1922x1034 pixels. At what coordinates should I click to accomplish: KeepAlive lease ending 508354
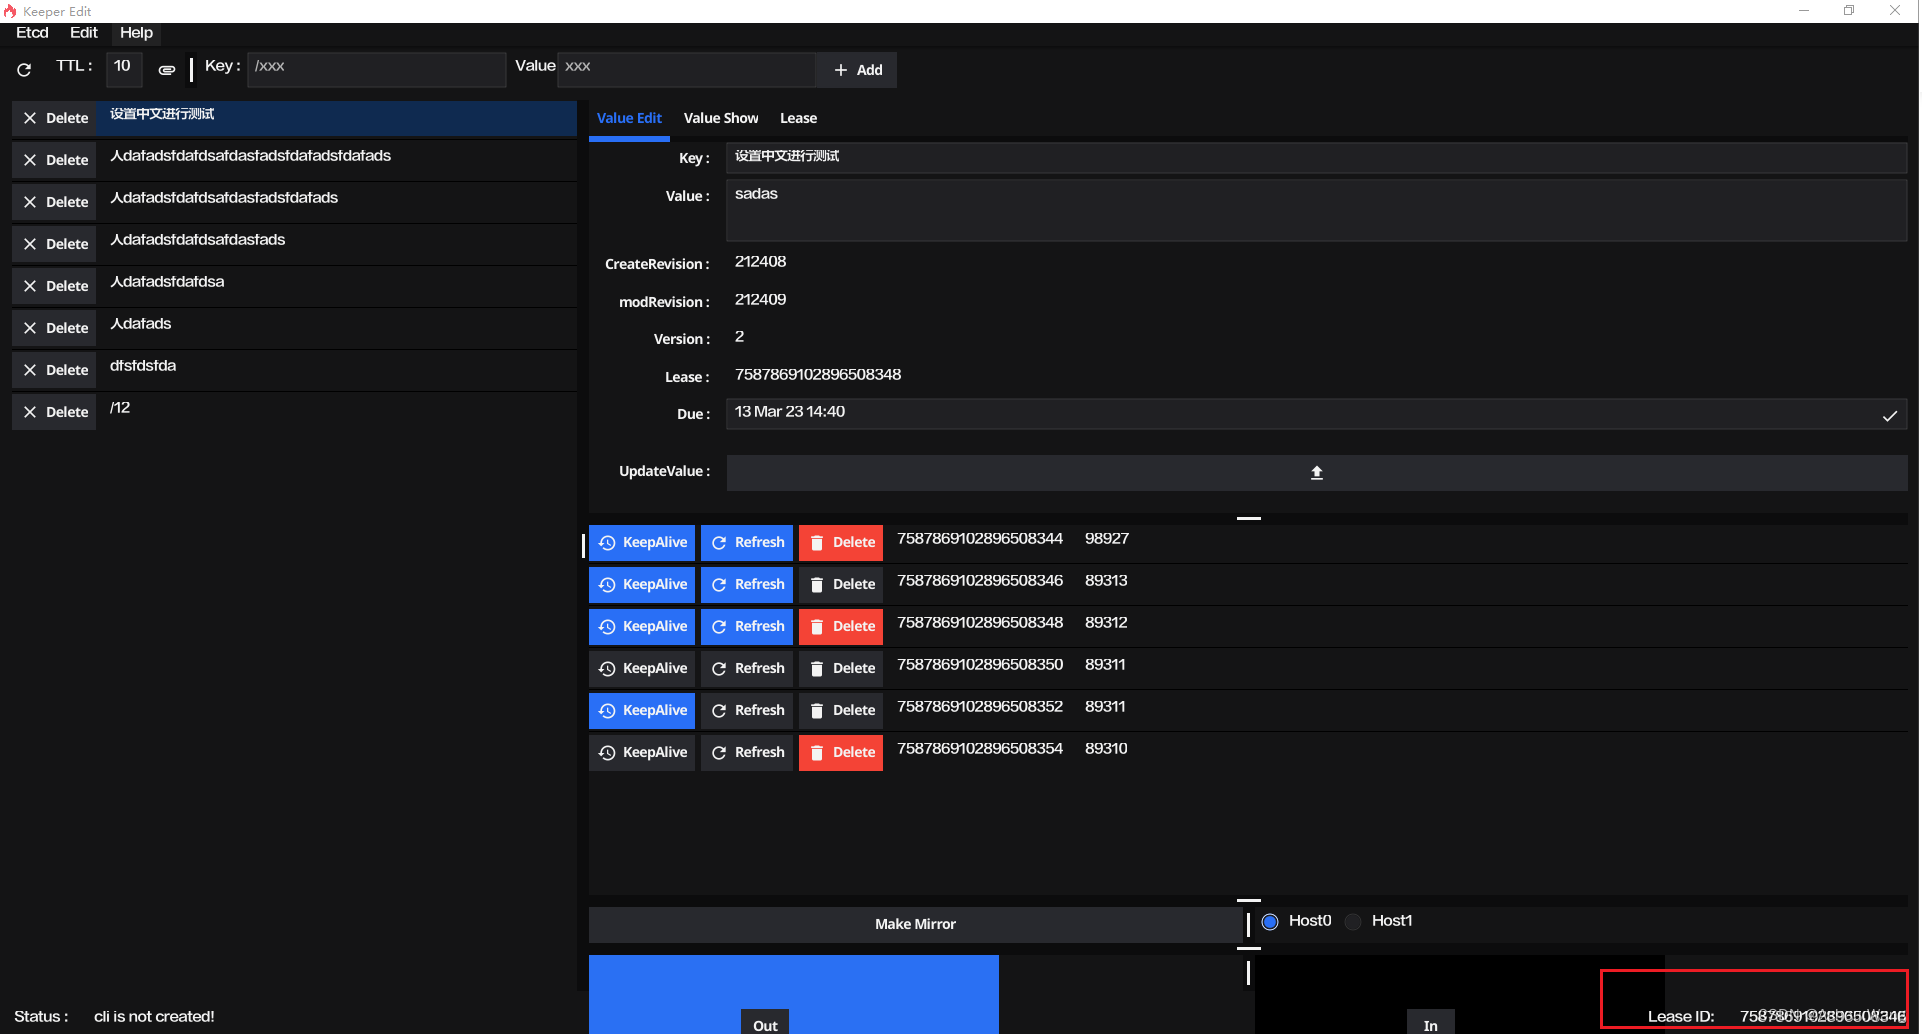pyautogui.click(x=642, y=753)
